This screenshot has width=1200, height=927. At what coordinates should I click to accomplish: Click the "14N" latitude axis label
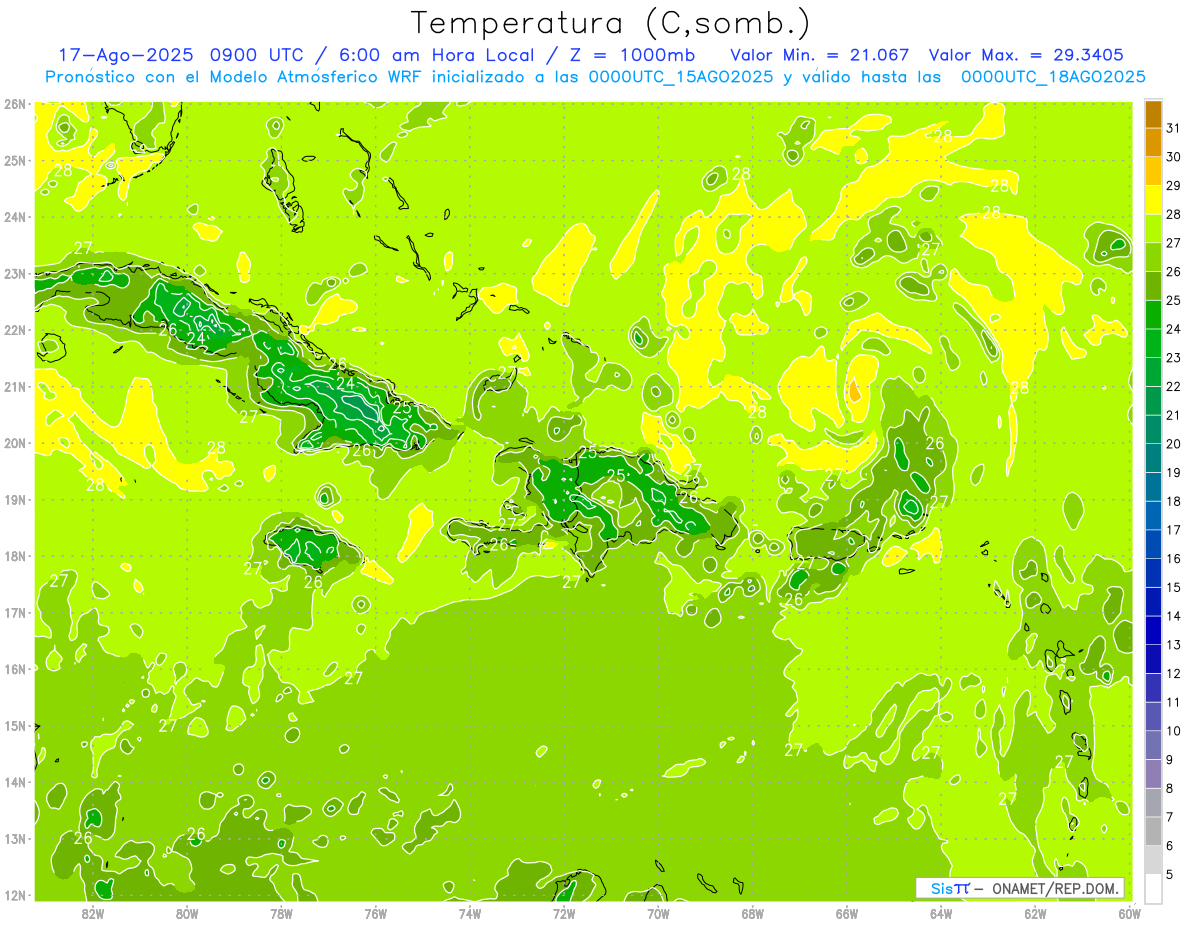pos(15,782)
